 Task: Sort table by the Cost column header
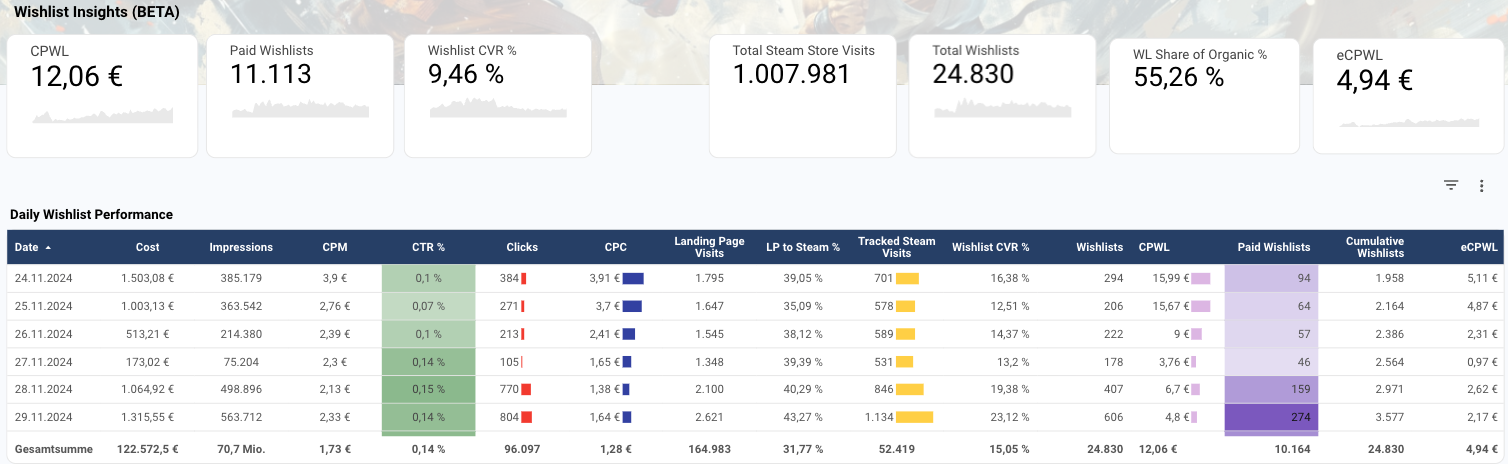tap(147, 247)
